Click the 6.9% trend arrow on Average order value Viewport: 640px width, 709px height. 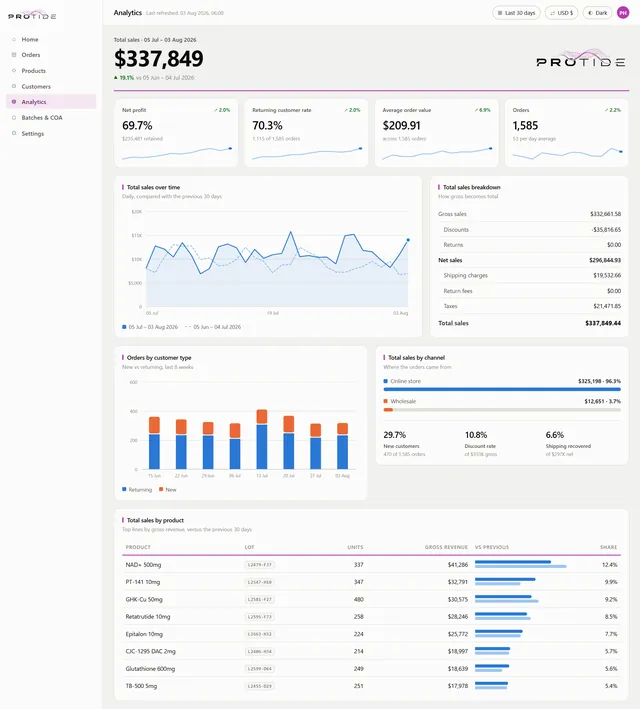pos(476,110)
